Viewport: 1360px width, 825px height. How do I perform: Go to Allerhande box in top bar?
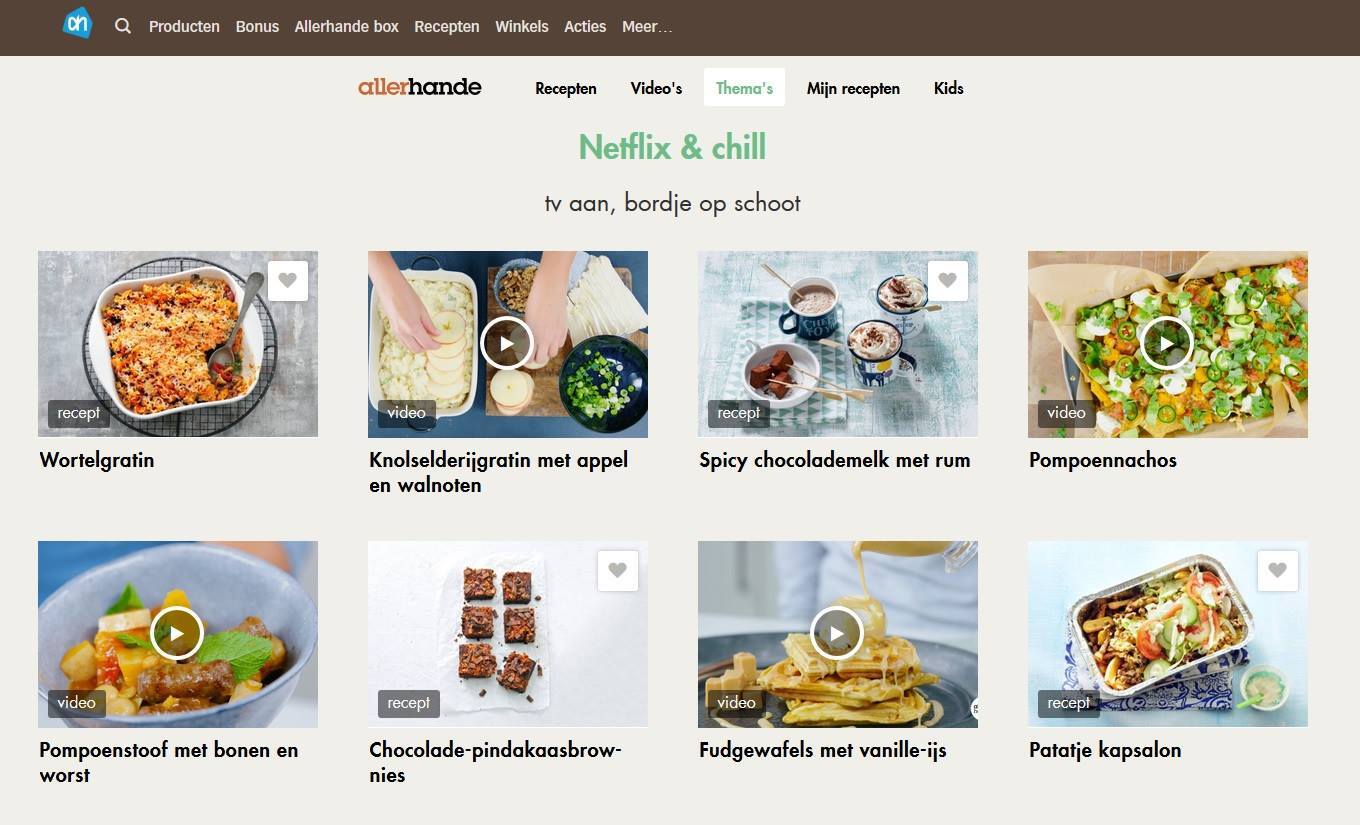347,27
